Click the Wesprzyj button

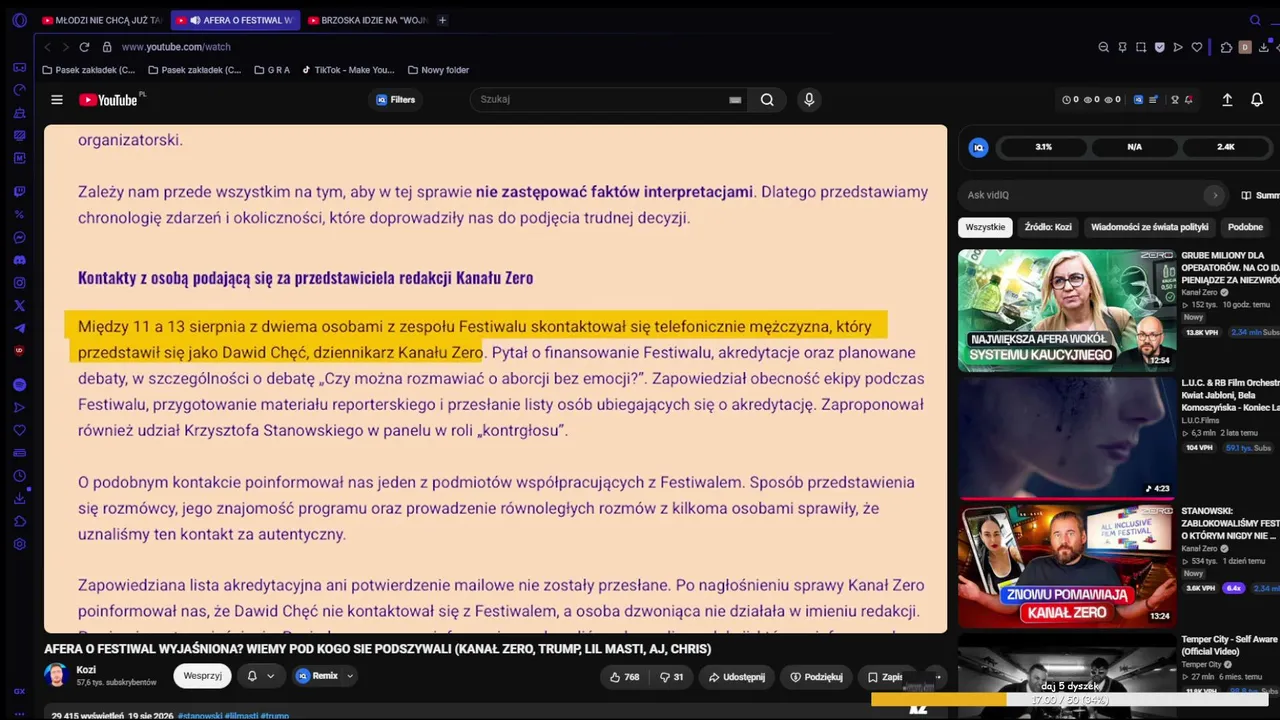[x=202, y=676]
